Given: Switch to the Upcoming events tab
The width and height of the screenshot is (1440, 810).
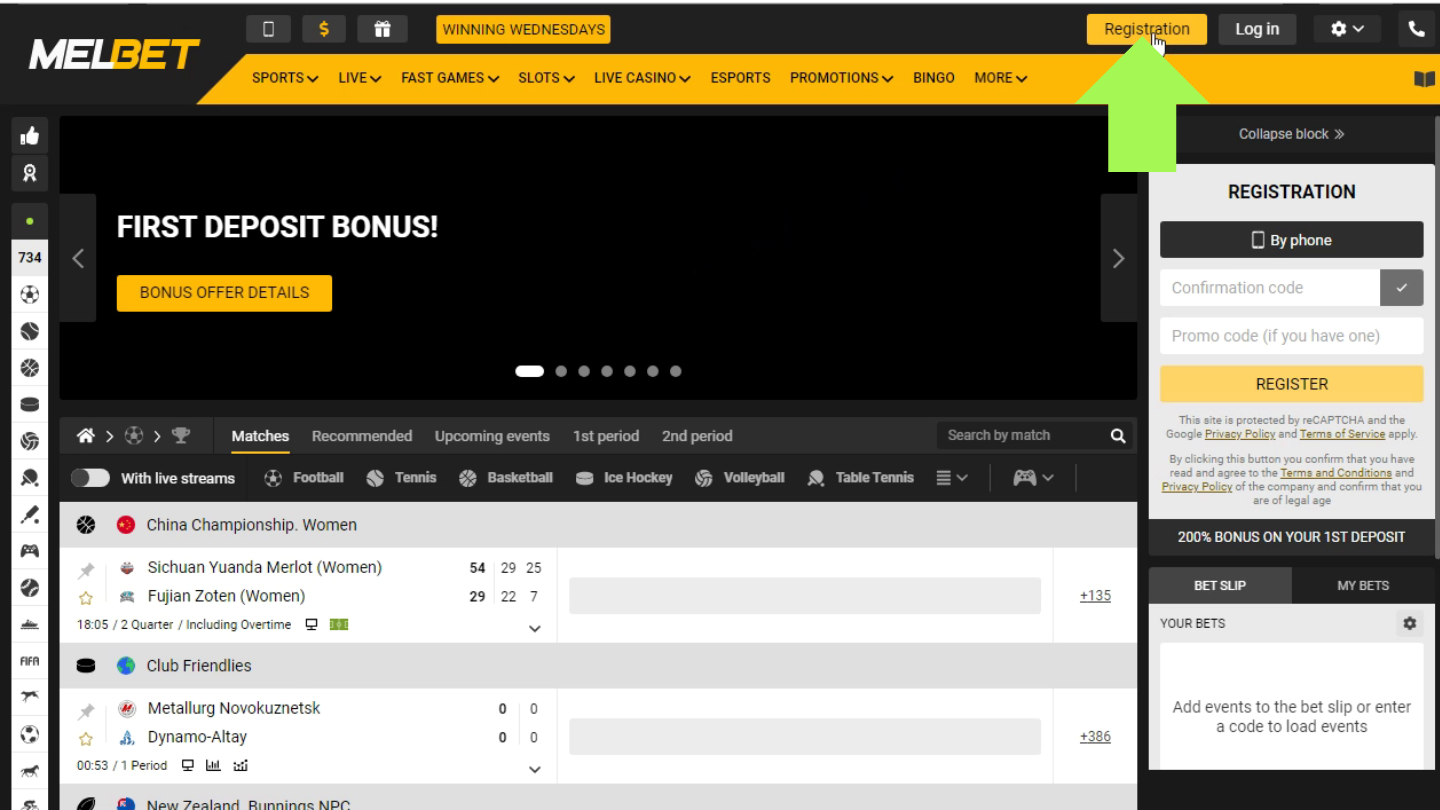Looking at the screenshot, I should coord(492,436).
